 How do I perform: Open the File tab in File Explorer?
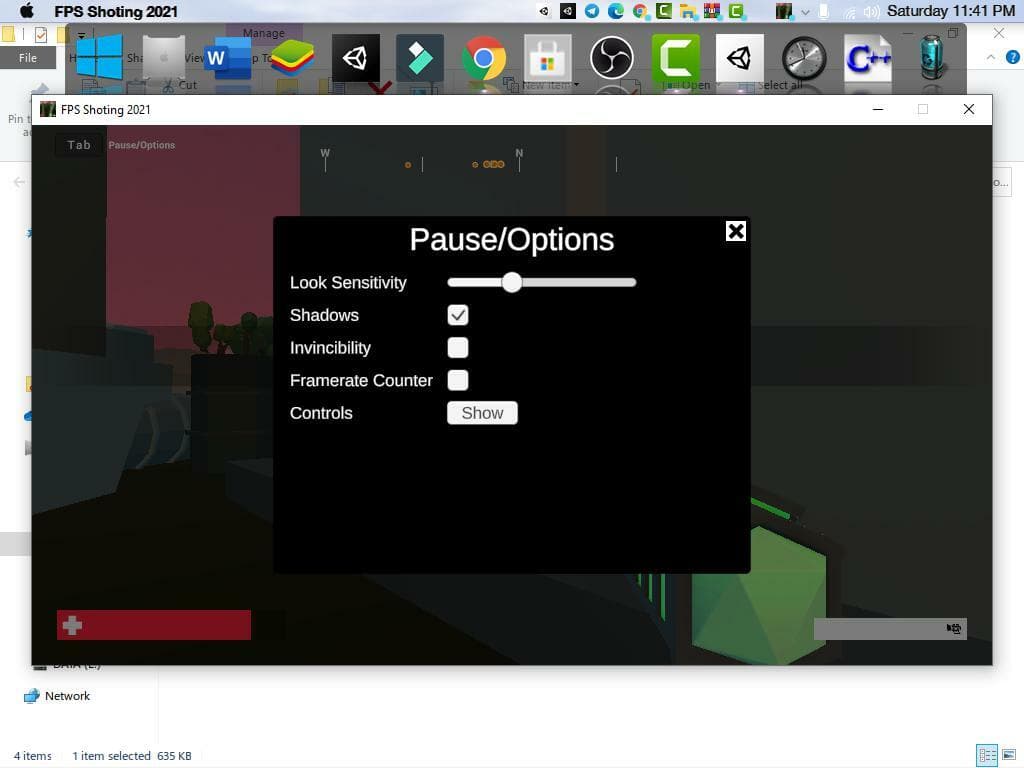[x=28, y=57]
